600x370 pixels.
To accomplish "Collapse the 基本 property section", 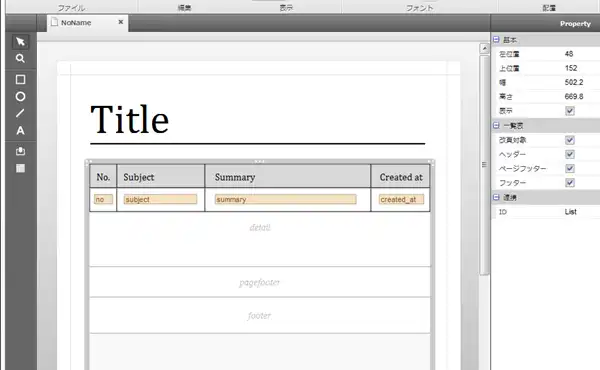I will 496,39.
